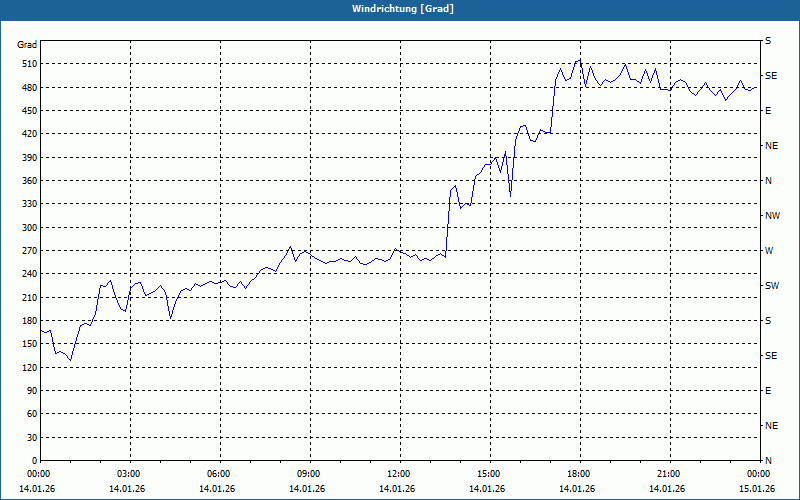This screenshot has height=500, width=800.
Task: Click the Grad unit label above y-axis
Action: [27, 45]
